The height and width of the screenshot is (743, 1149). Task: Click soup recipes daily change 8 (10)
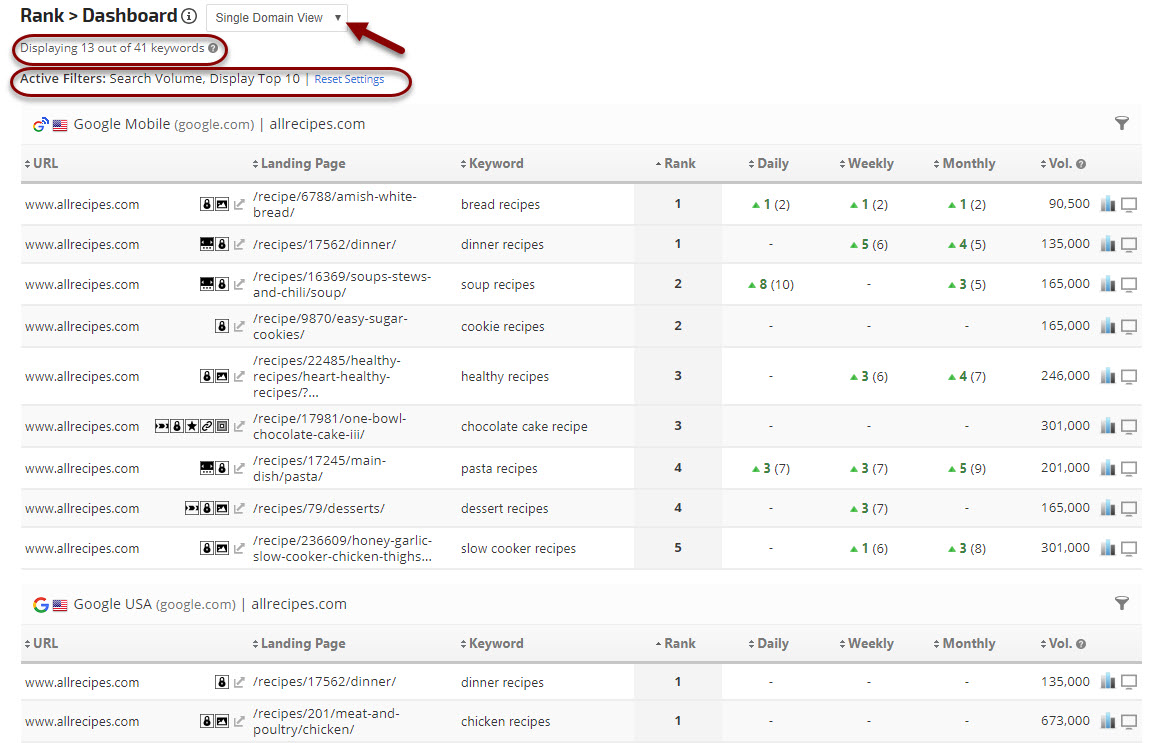[x=771, y=284]
